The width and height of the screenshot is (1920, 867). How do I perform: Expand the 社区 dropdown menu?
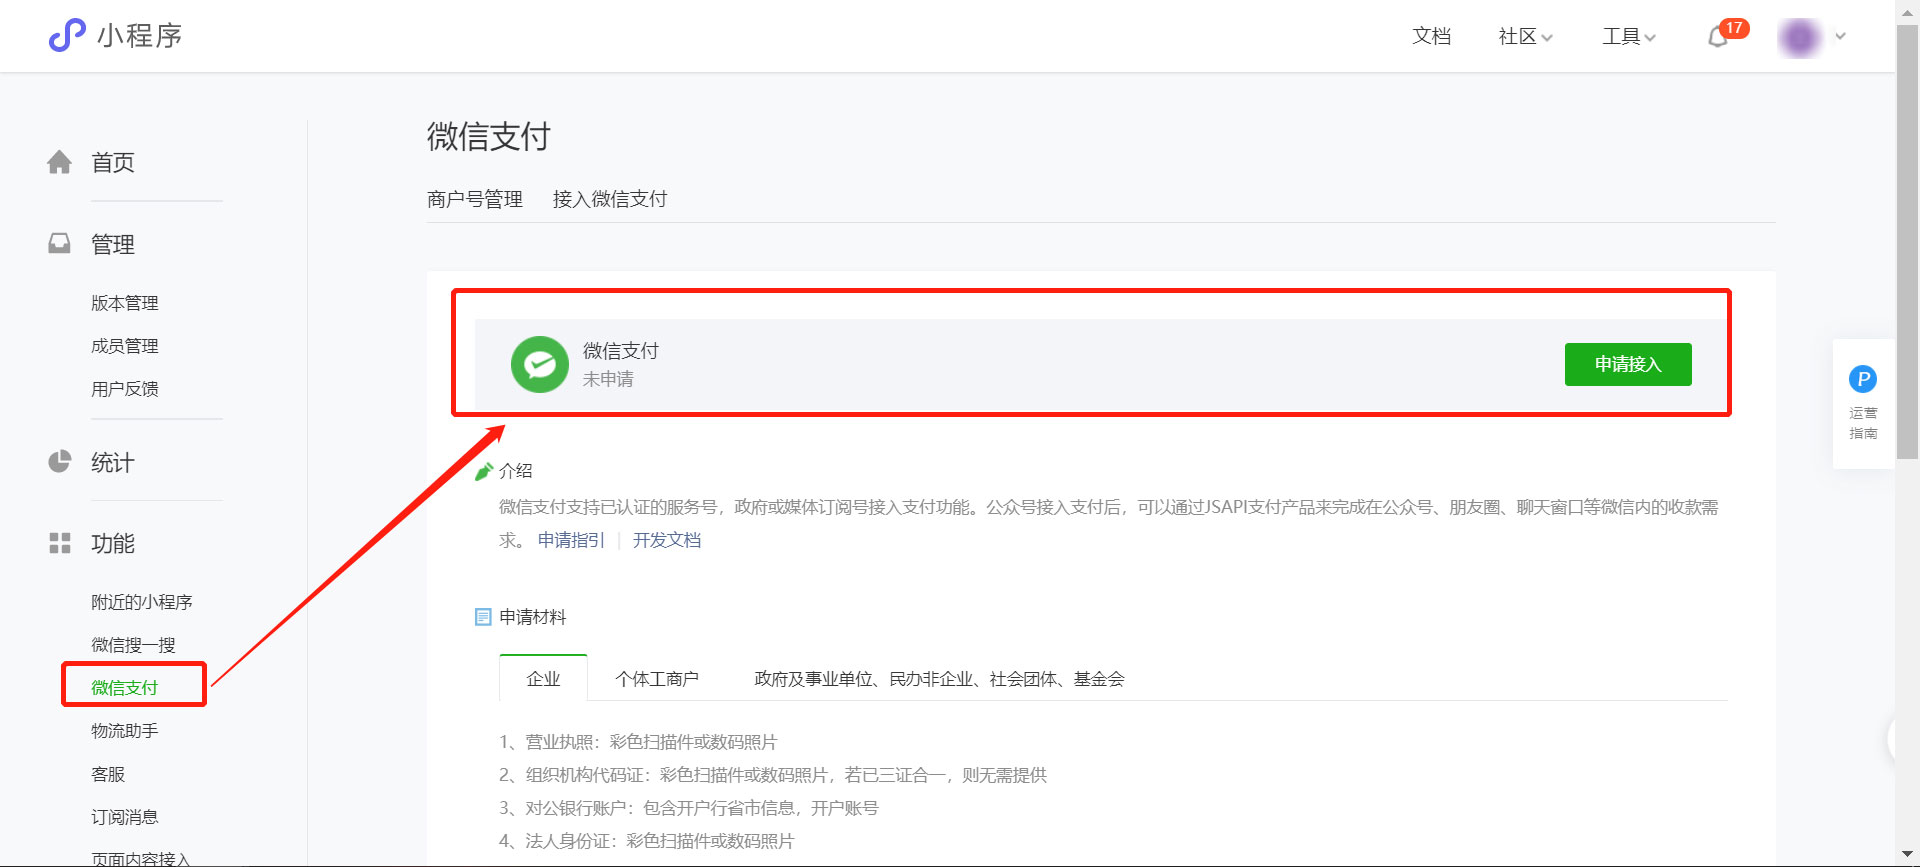[1525, 37]
